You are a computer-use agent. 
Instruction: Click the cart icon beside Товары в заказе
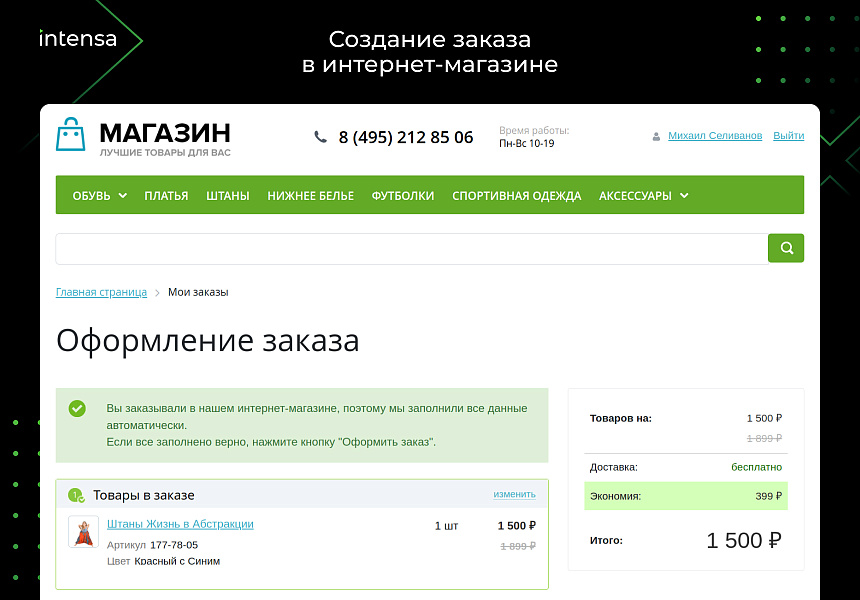click(77, 495)
